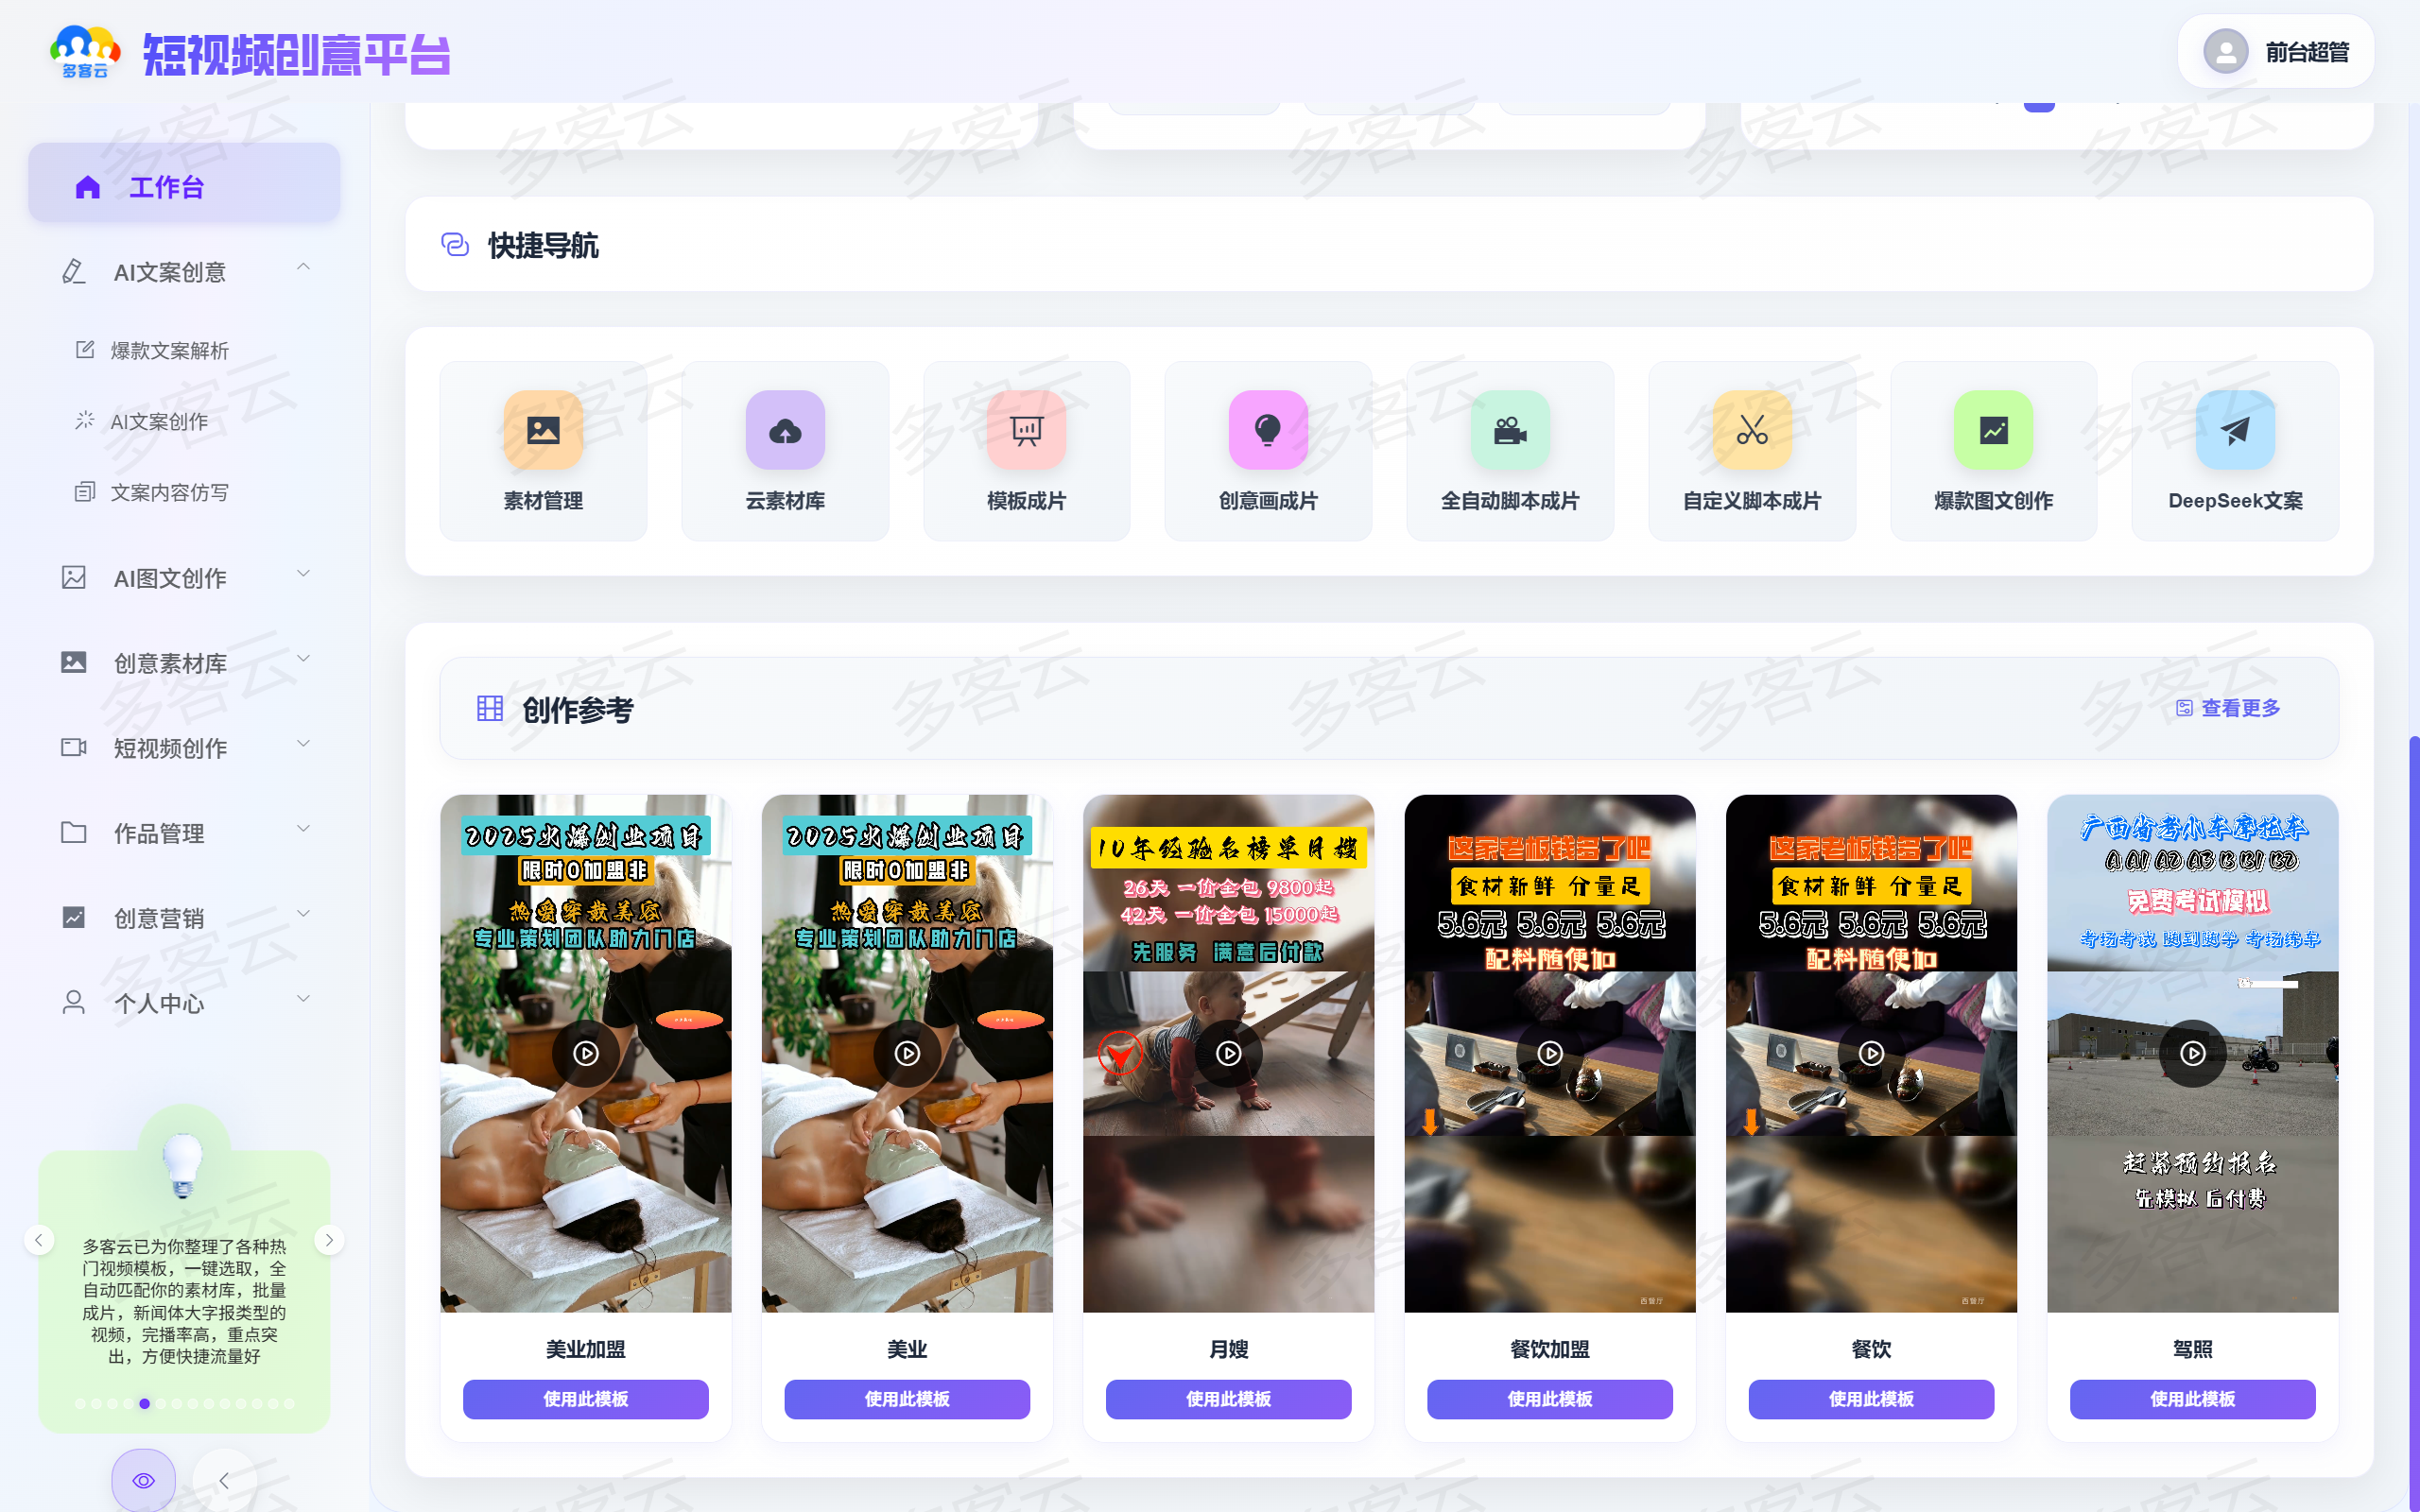Click the 爆款图文创作 chart icon
Screen dimensions: 2420x1512
pyautogui.click(x=1993, y=430)
